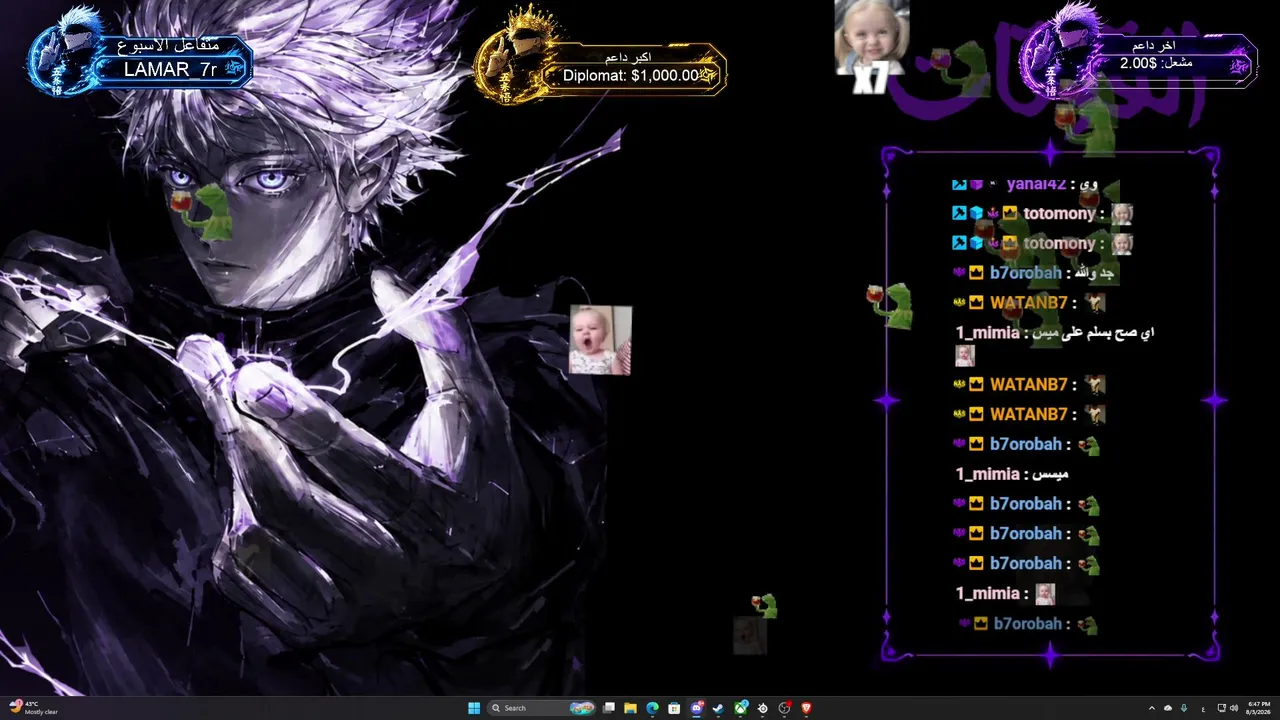The width and height of the screenshot is (1280, 720).
Task: Click the baby emote under the 1_mimia message
Action: click(x=965, y=355)
